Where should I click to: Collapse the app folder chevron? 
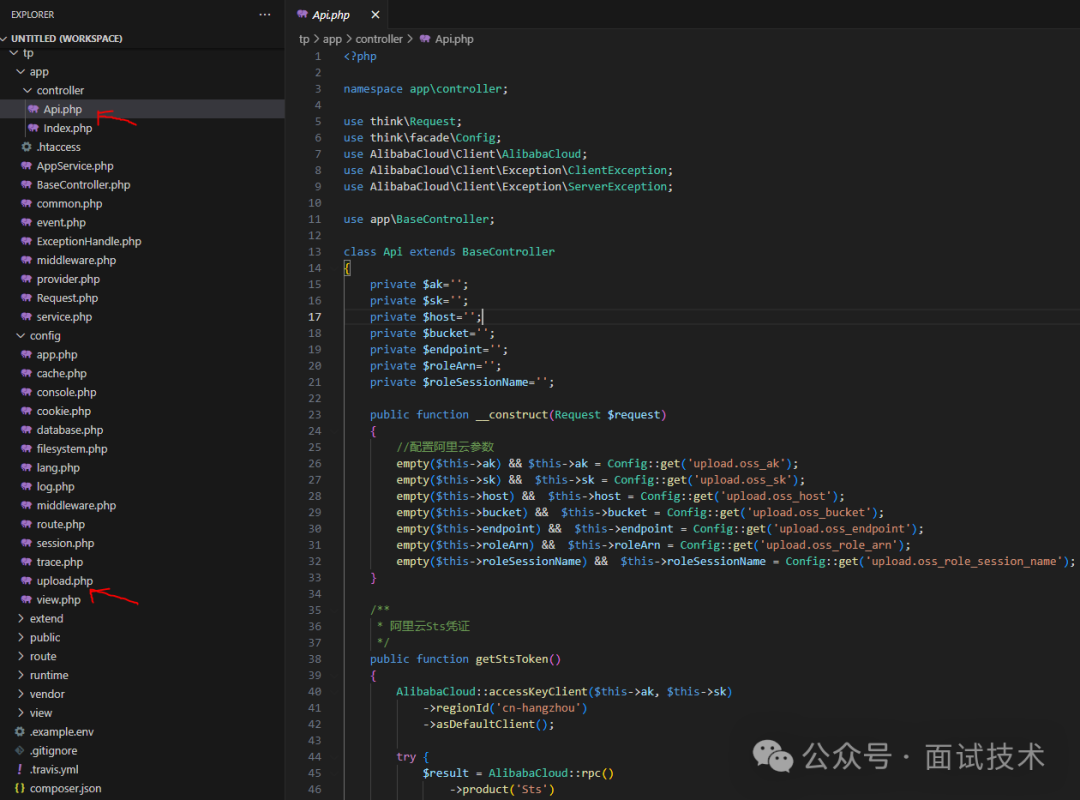(x=21, y=72)
